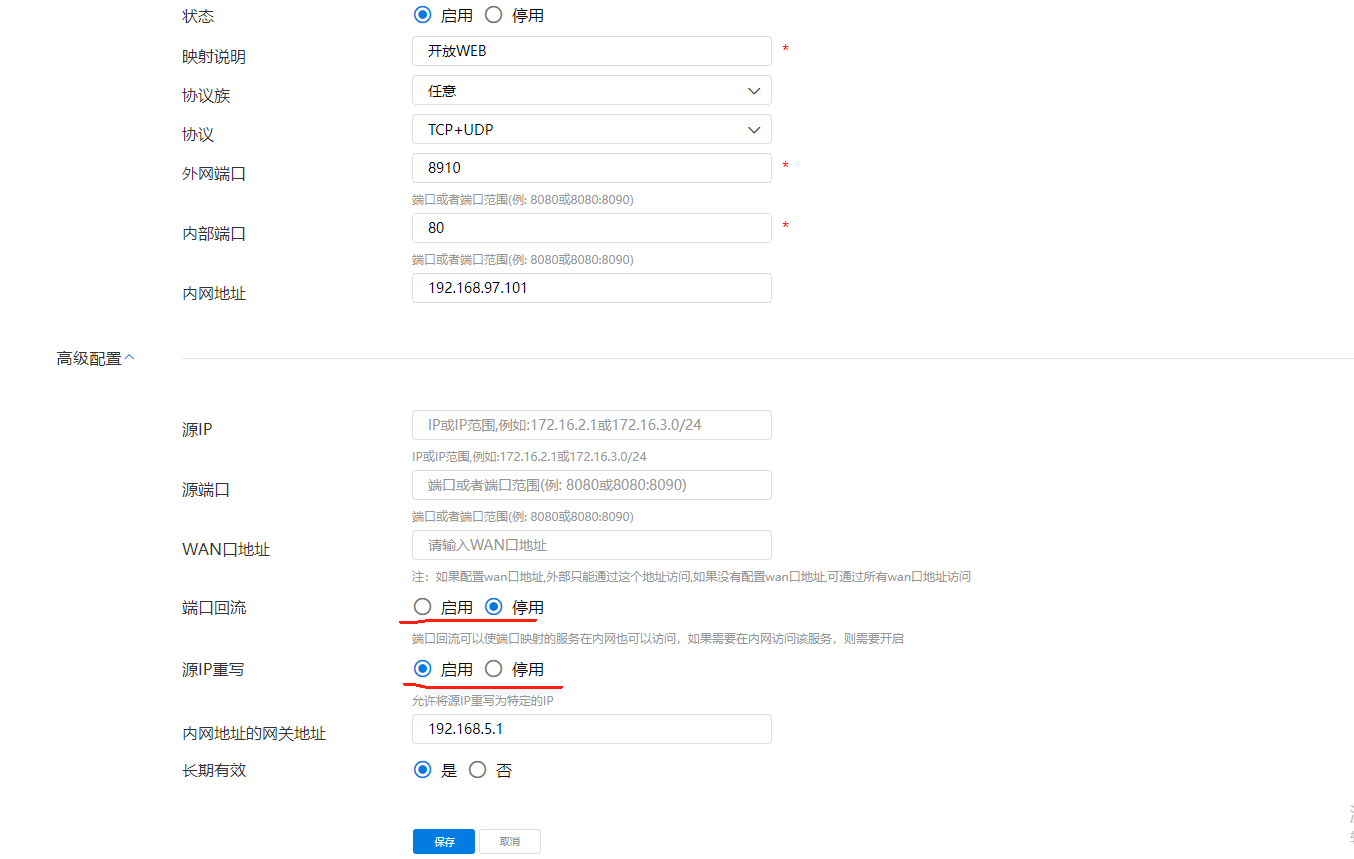The image size is (1354, 859).
Task: Select 否 for 长期有效
Action: click(x=478, y=770)
